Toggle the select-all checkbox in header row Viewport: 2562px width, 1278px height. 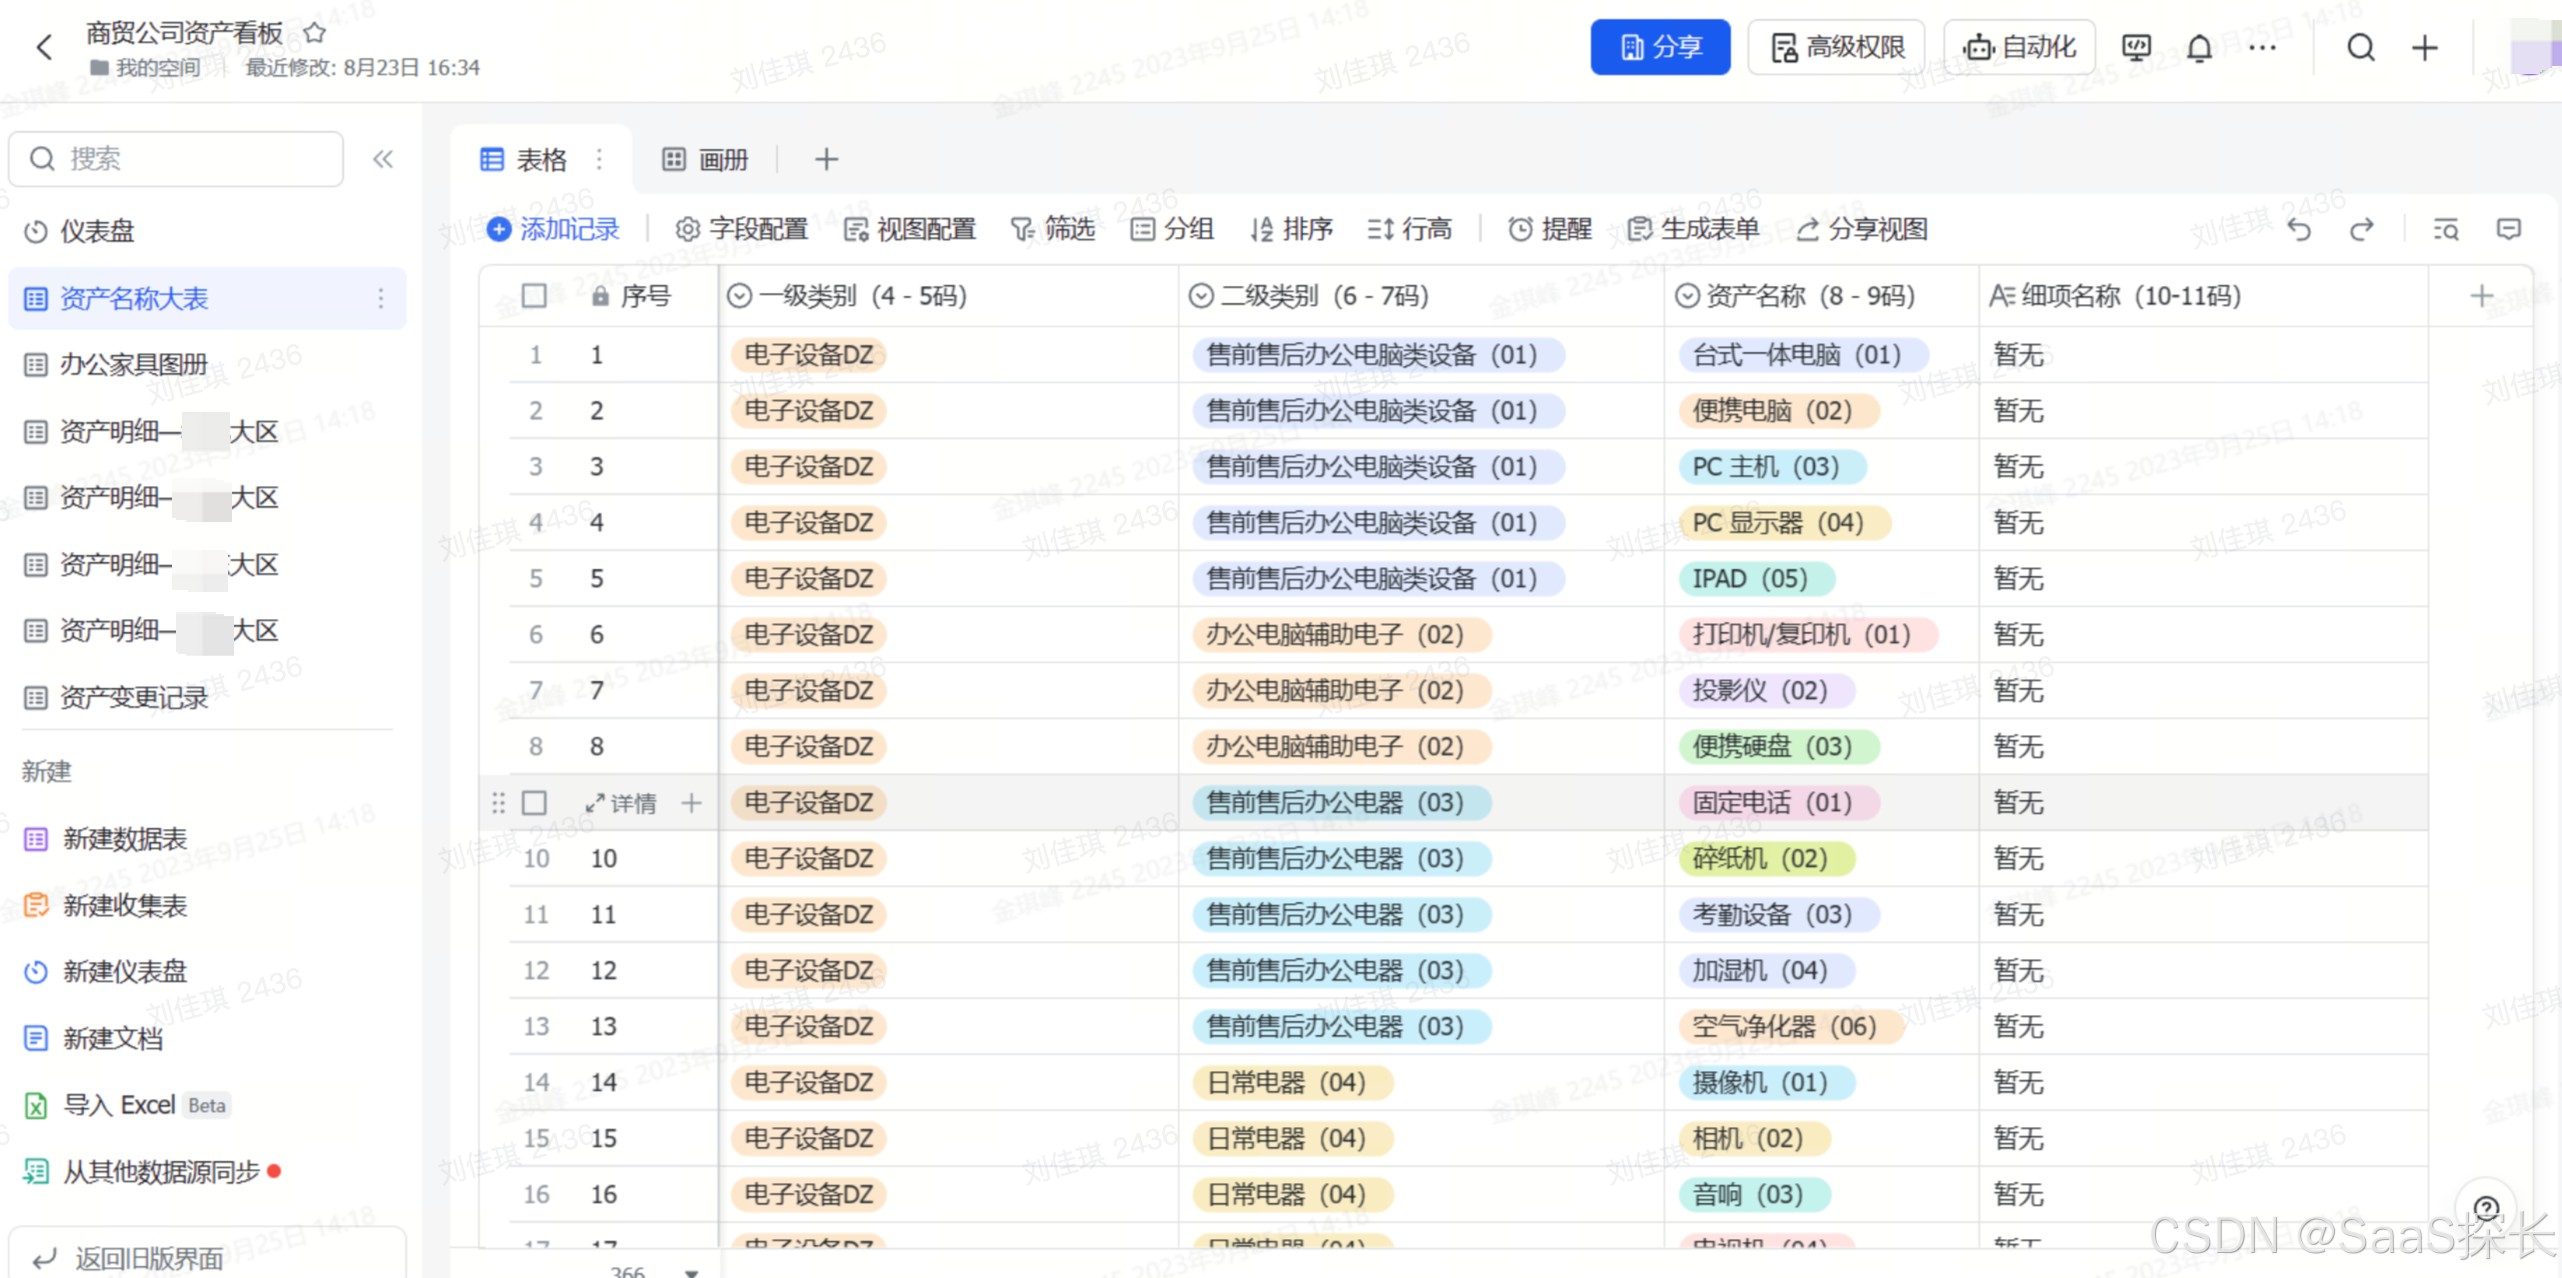(x=534, y=296)
